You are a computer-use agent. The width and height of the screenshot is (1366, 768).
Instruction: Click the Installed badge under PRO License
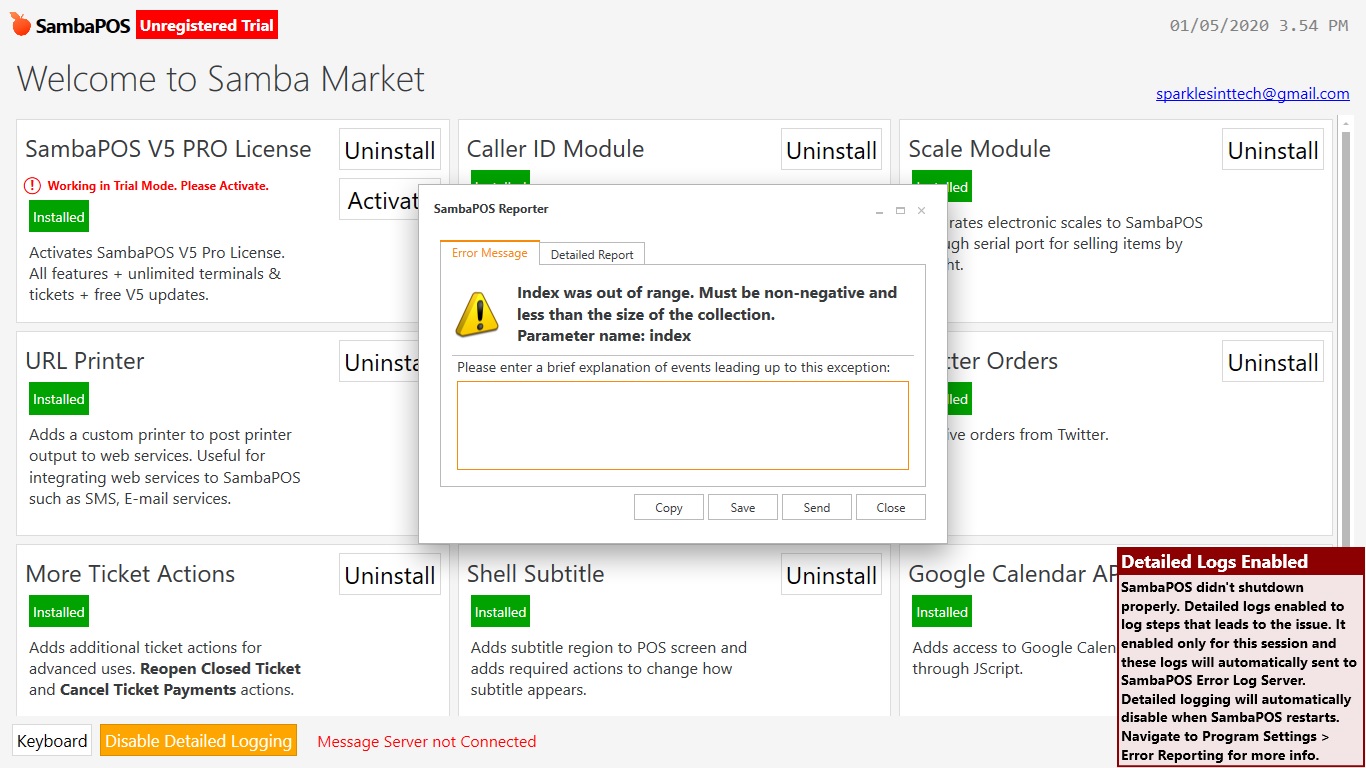[59, 217]
